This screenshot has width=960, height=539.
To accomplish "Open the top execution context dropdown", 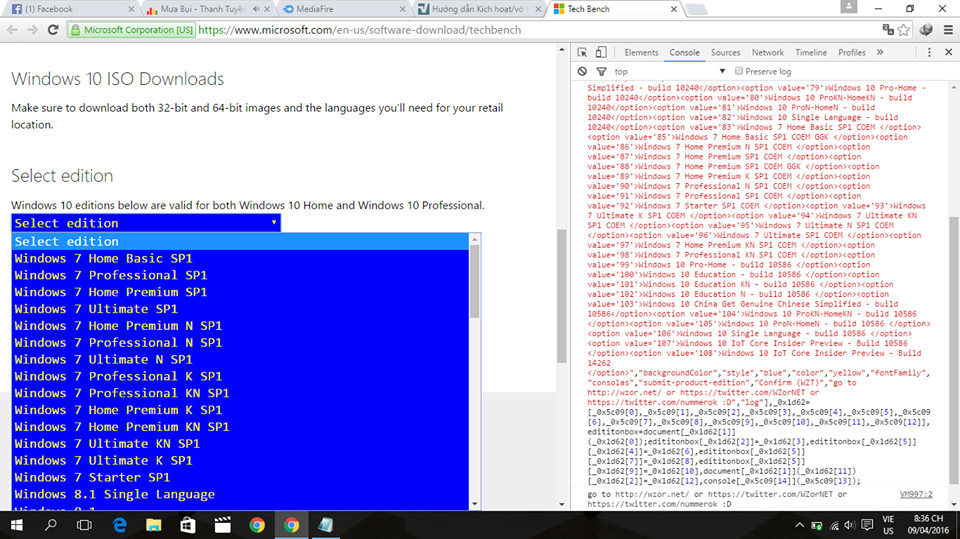I will coord(670,72).
